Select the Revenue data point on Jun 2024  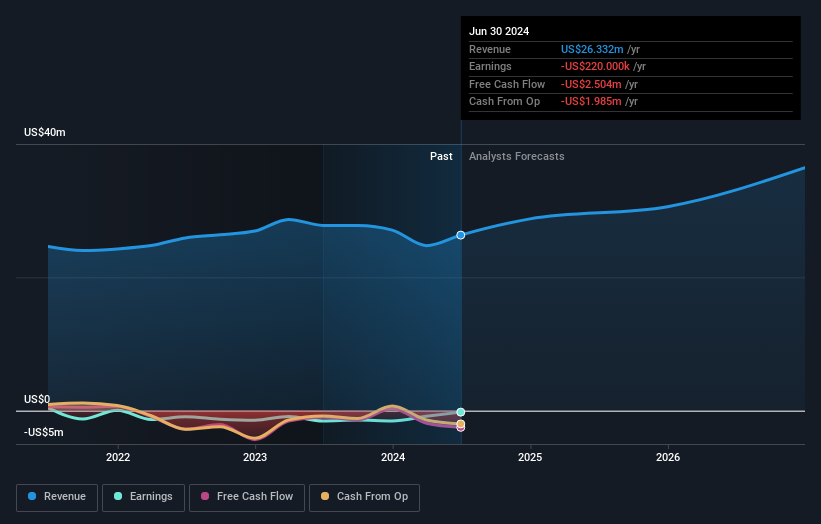461,236
